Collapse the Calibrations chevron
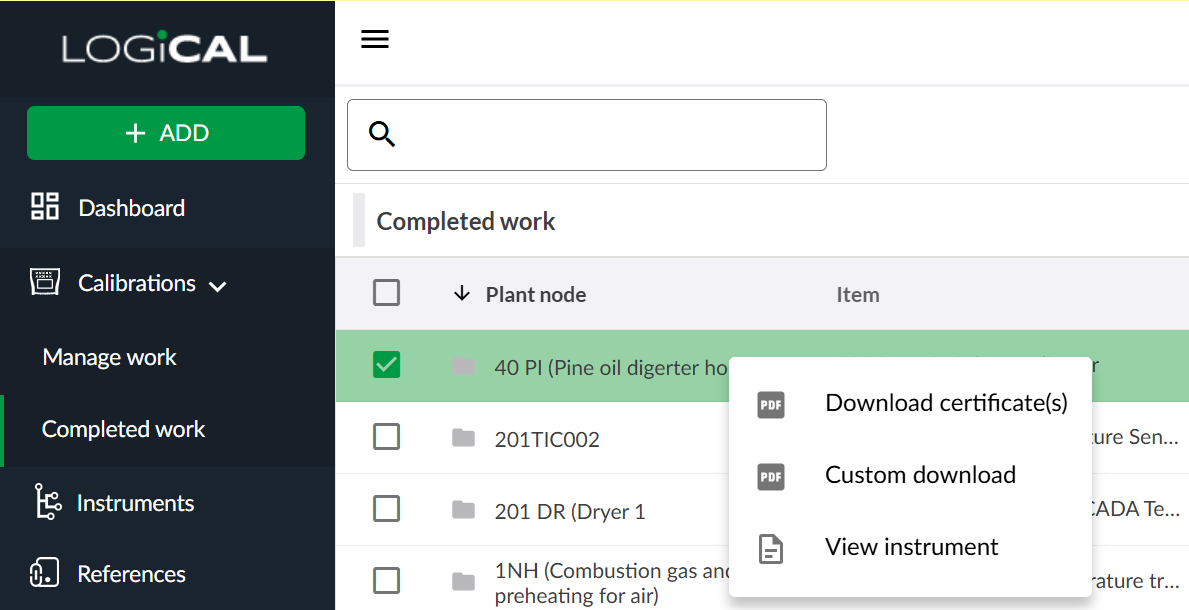 point(217,286)
